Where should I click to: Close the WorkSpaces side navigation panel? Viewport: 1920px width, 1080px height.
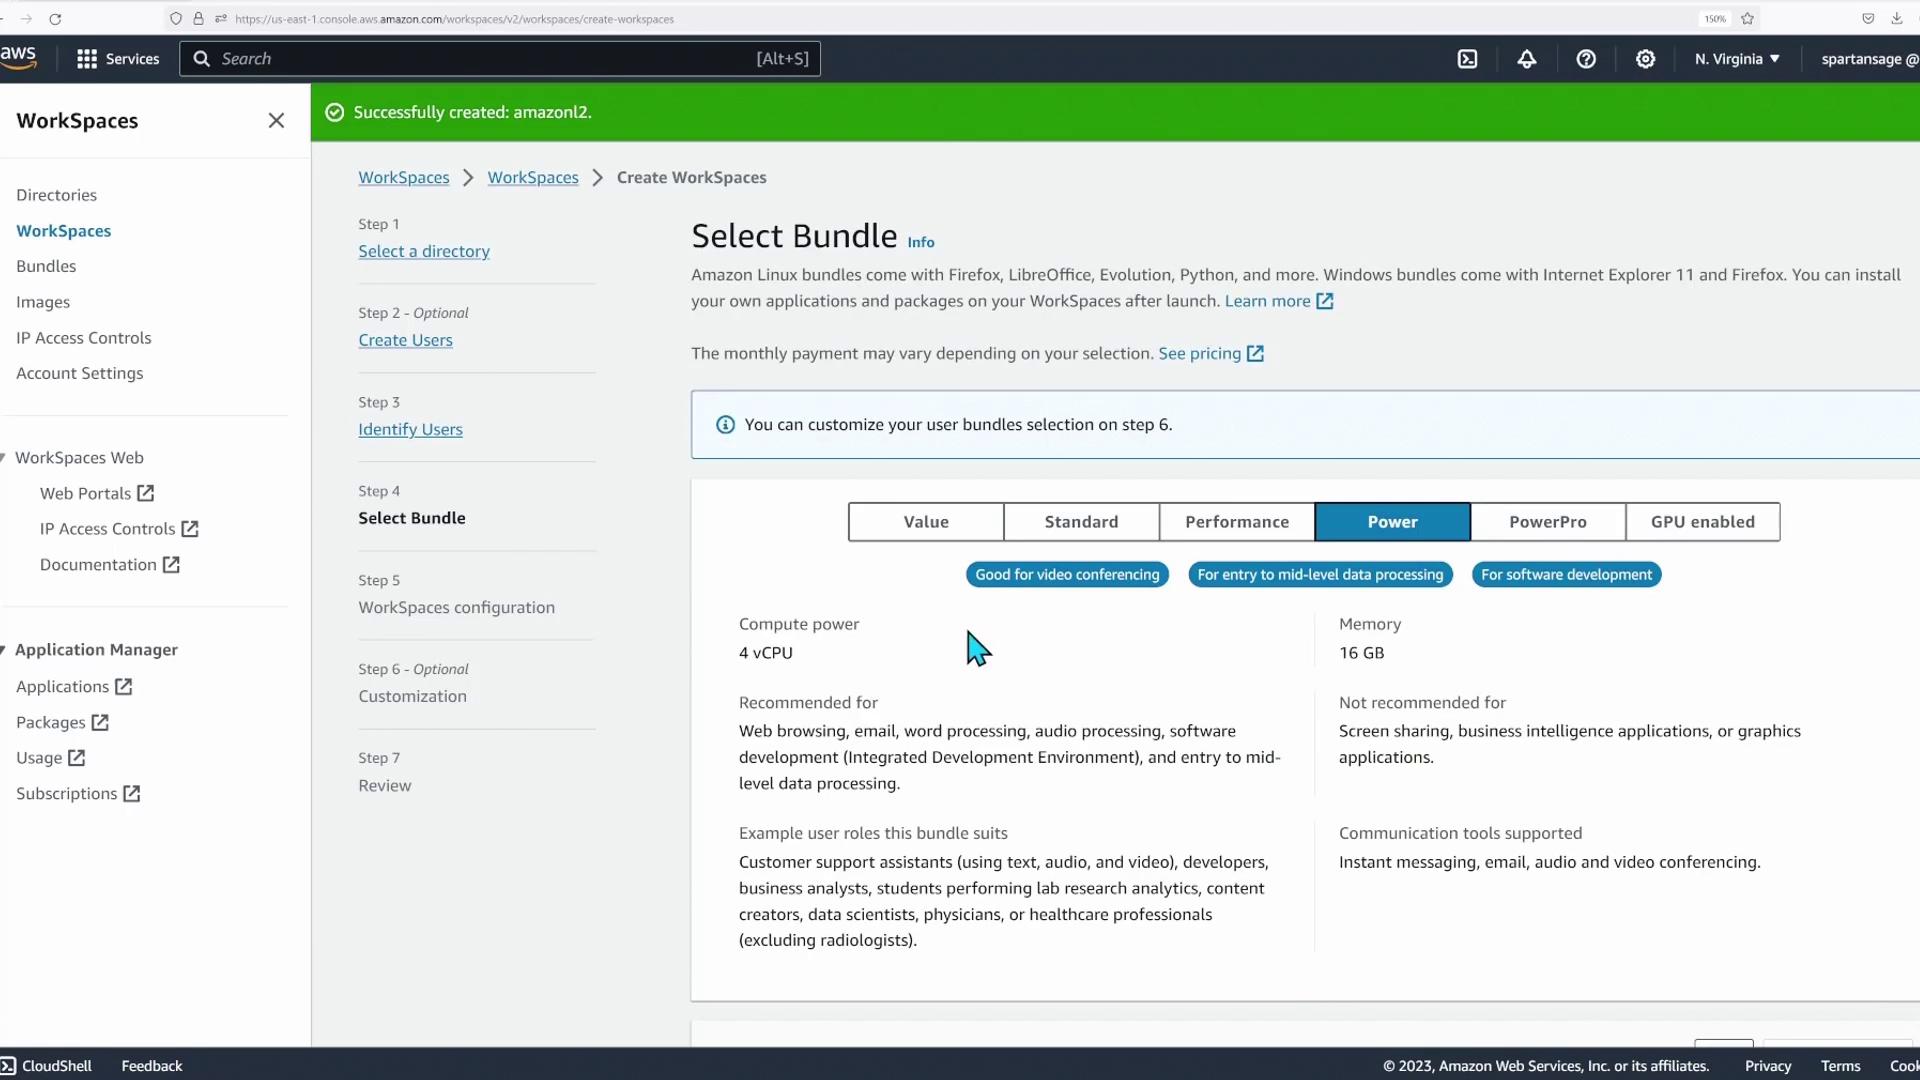tap(276, 121)
